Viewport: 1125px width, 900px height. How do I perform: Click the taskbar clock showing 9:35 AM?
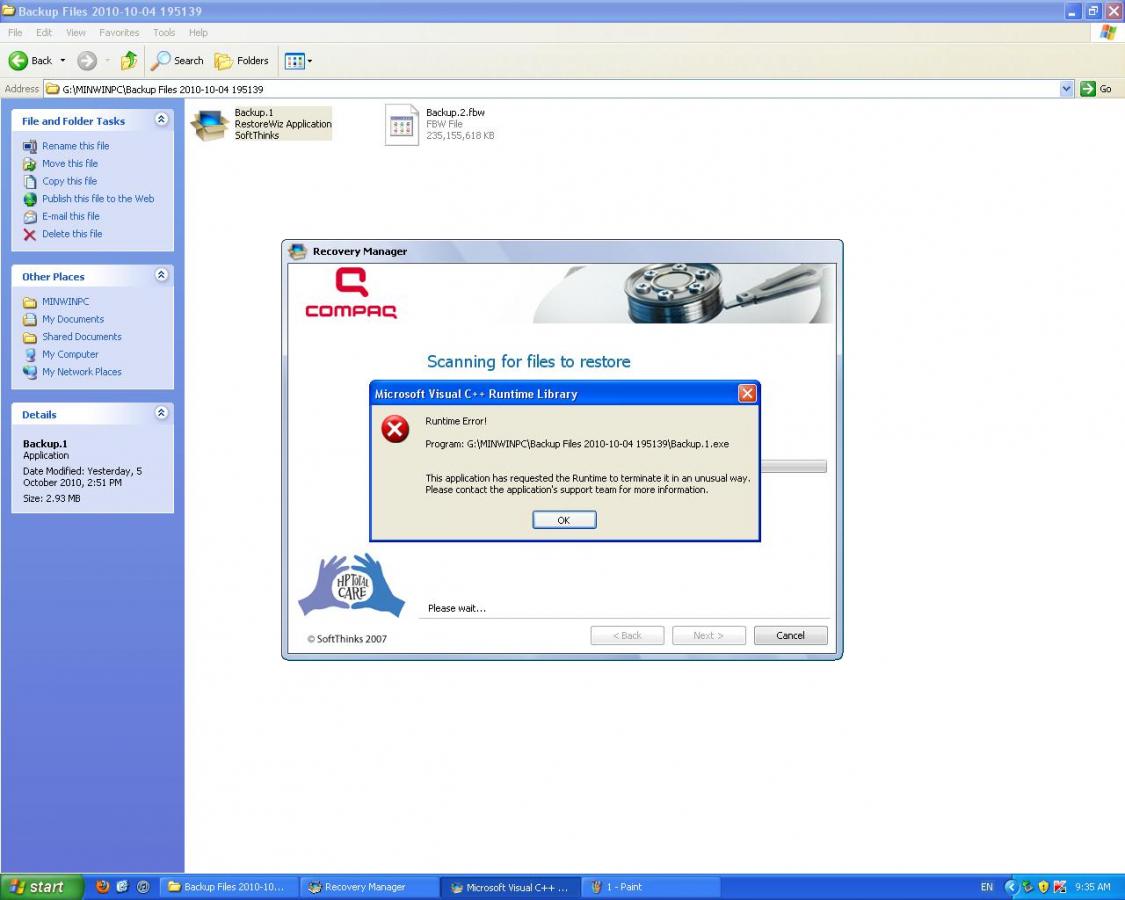(1093, 887)
